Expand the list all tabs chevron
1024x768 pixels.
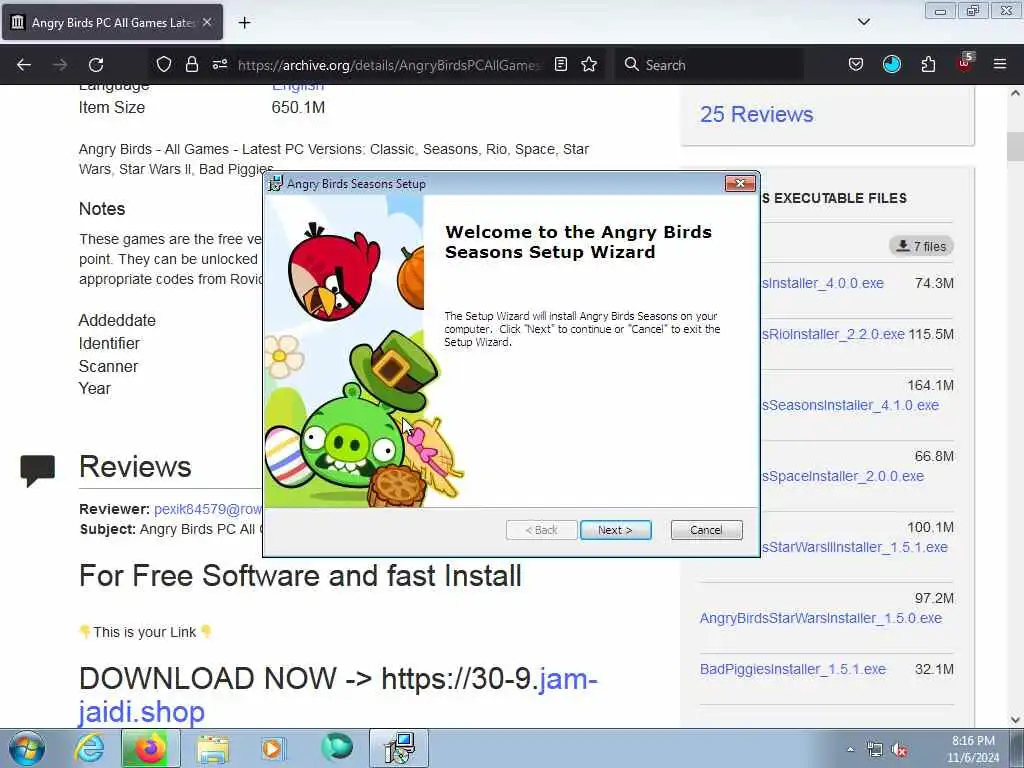click(863, 22)
